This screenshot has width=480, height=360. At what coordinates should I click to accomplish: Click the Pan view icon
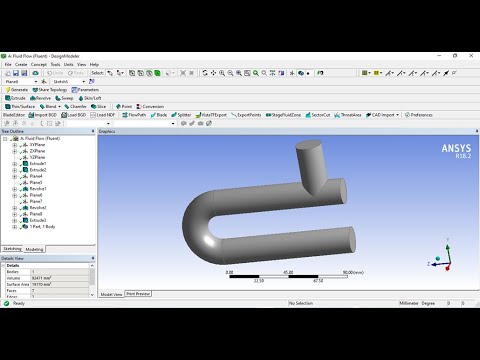tap(213, 73)
